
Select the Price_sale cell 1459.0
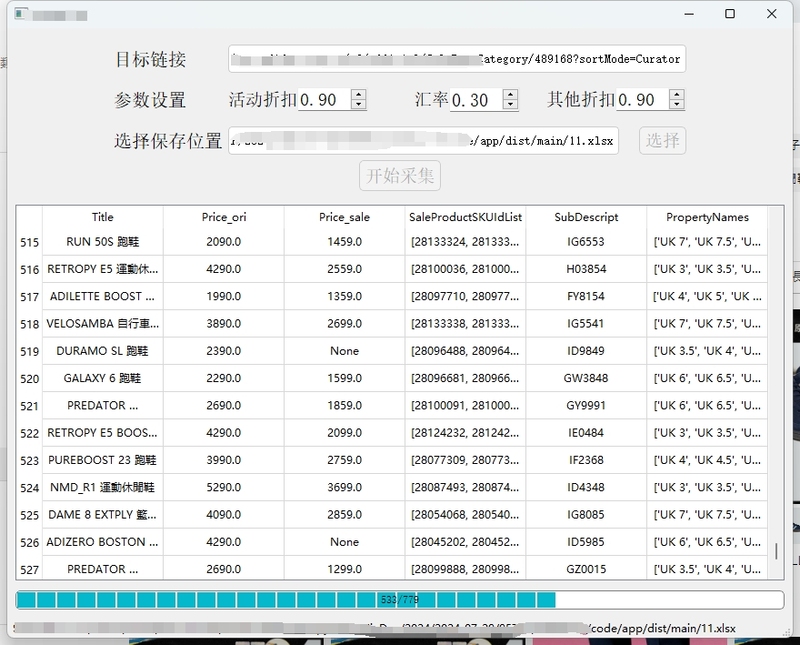pos(344,242)
